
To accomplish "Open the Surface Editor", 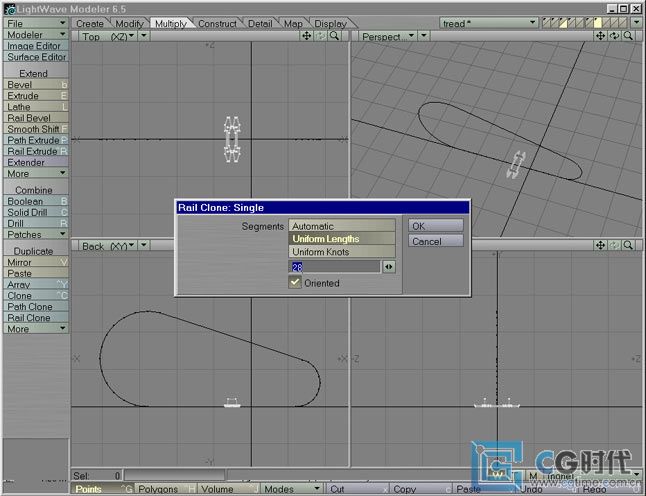I will click(36, 57).
